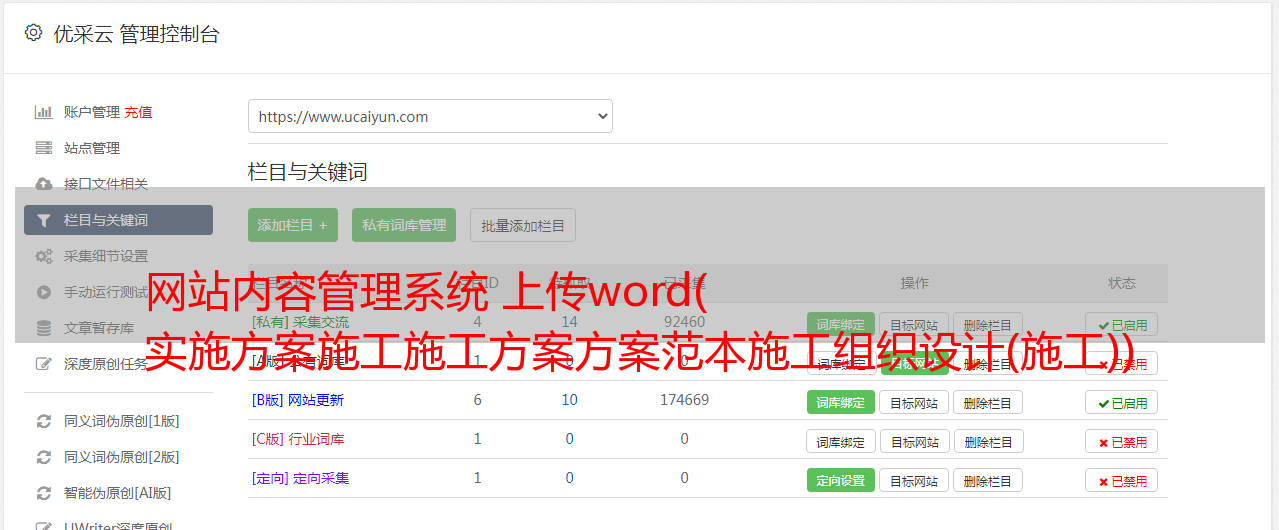Click the 状态 column header
Viewport: 1279px width, 530px height.
[1122, 283]
